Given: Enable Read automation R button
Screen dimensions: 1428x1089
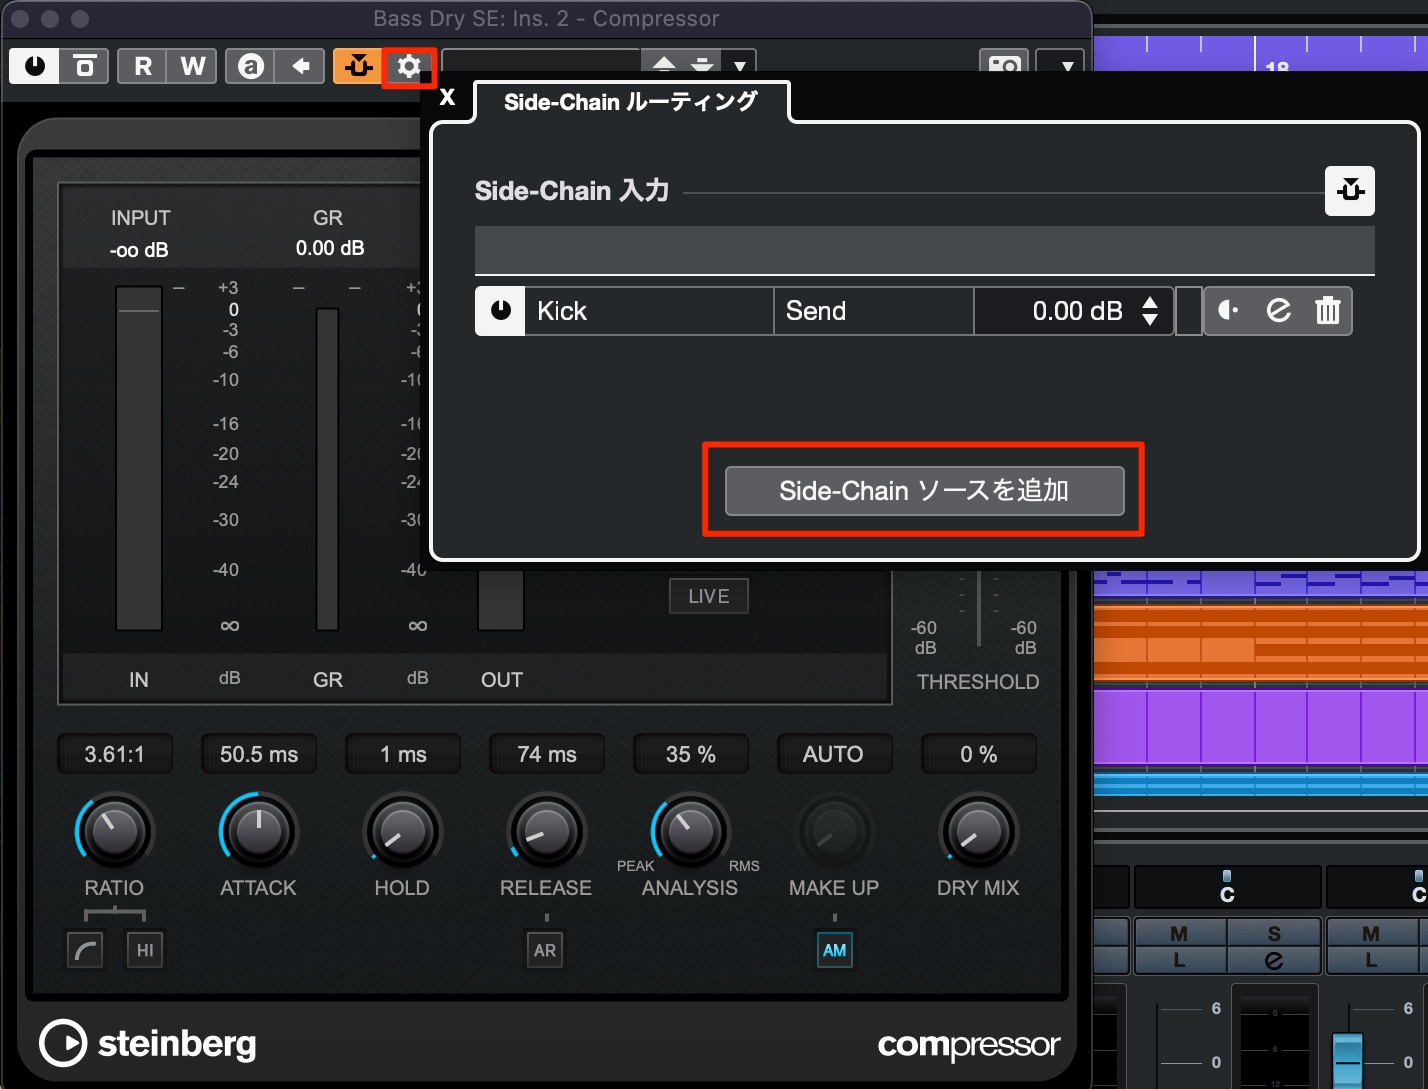Looking at the screenshot, I should click(143, 66).
